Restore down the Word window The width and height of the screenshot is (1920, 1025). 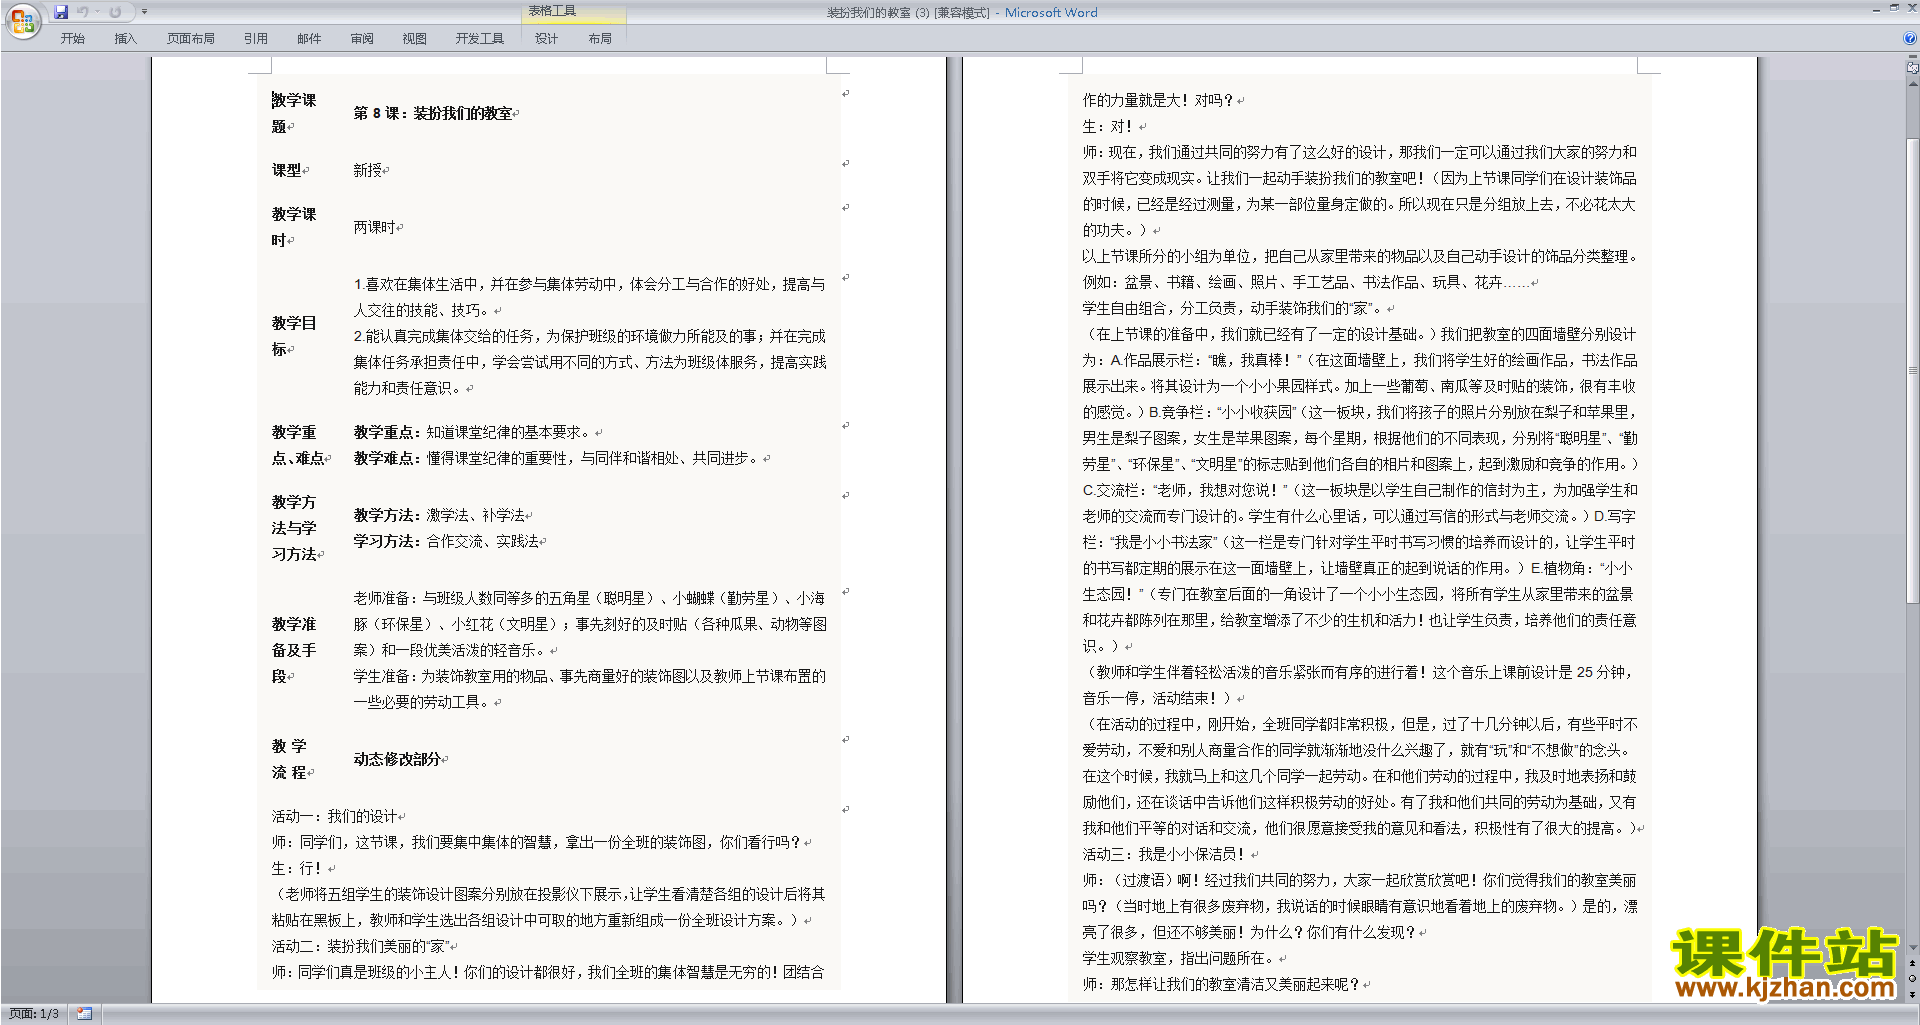pyautogui.click(x=1893, y=7)
